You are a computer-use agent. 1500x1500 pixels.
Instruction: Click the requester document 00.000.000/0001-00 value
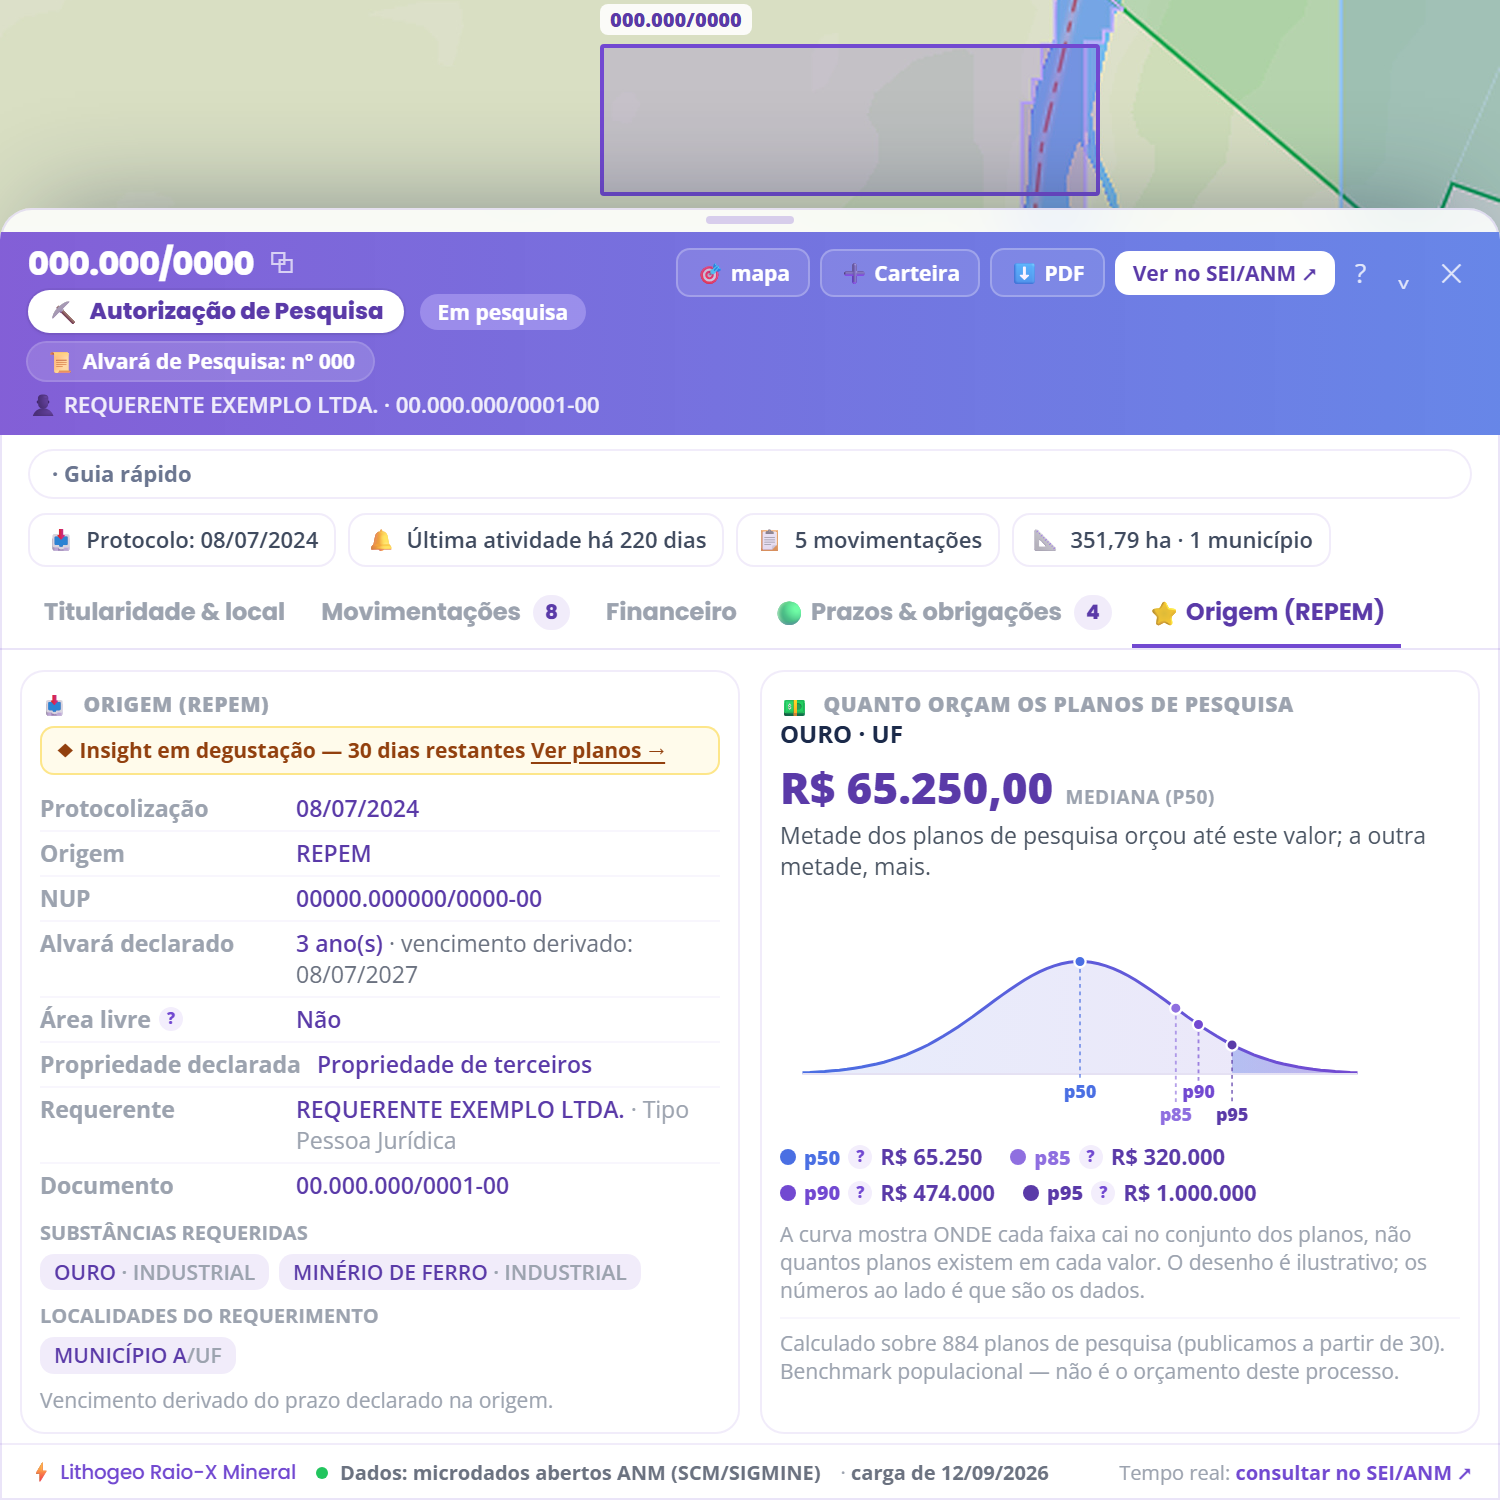(402, 1186)
